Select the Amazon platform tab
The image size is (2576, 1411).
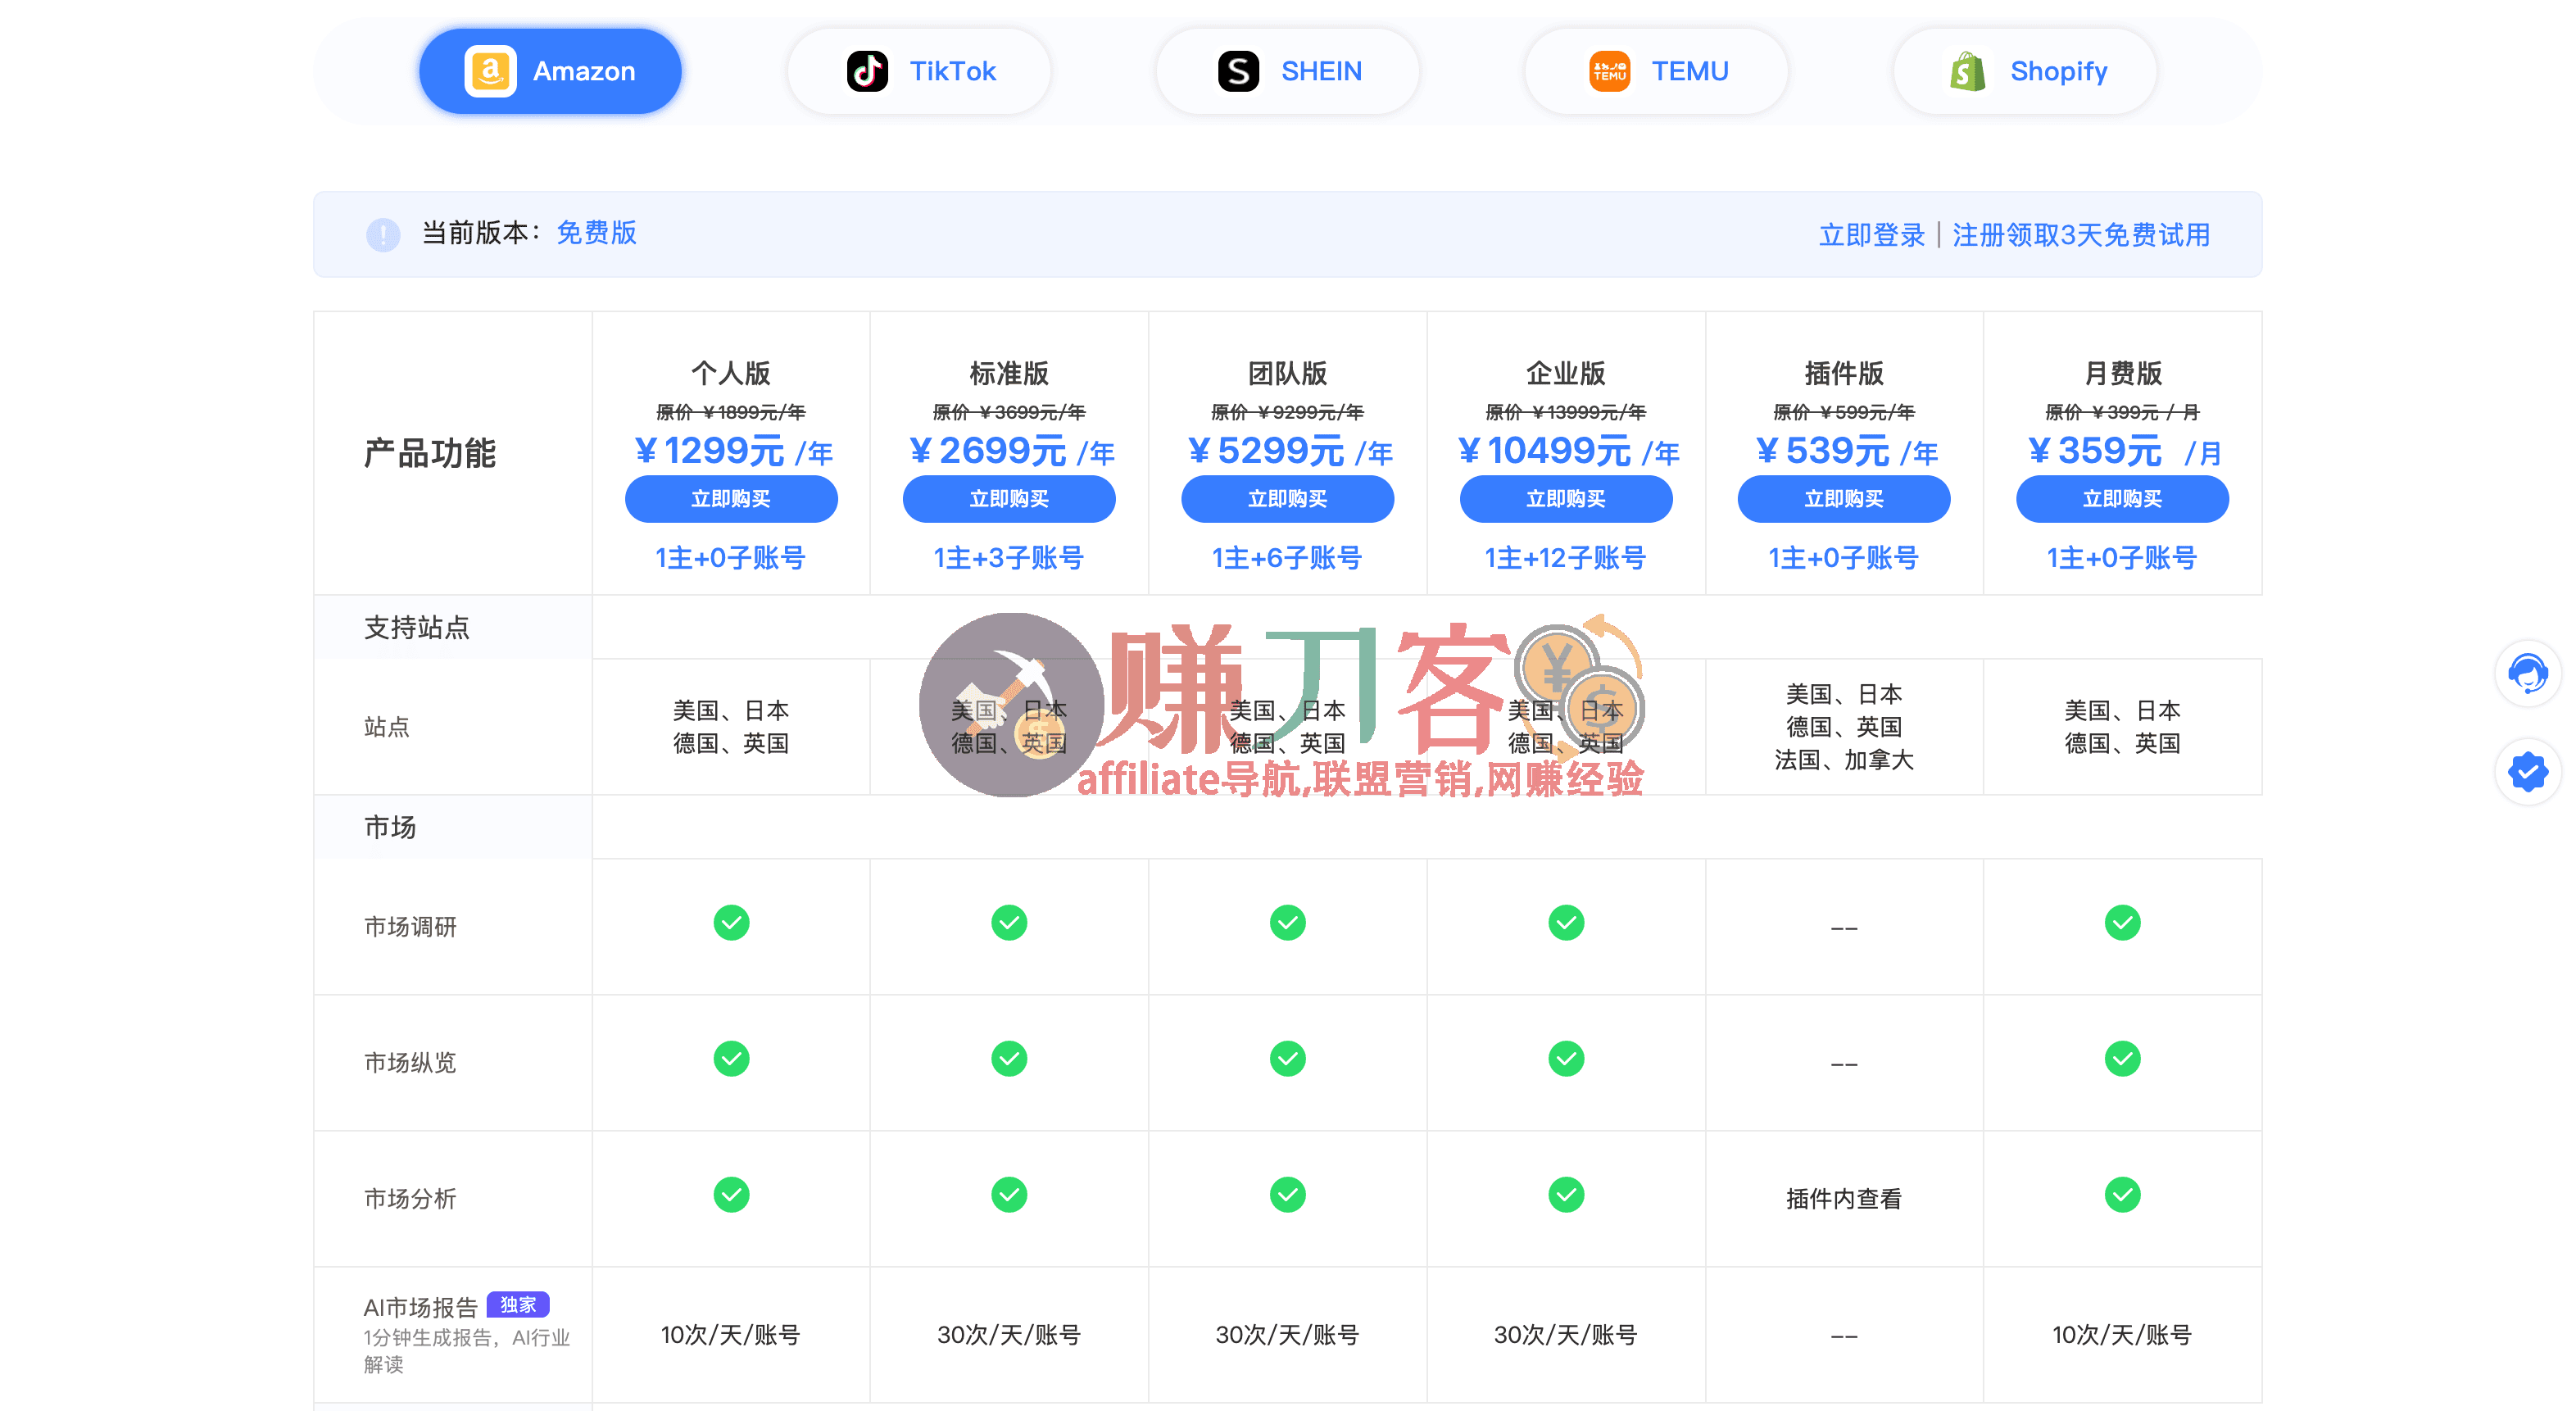[x=550, y=71]
